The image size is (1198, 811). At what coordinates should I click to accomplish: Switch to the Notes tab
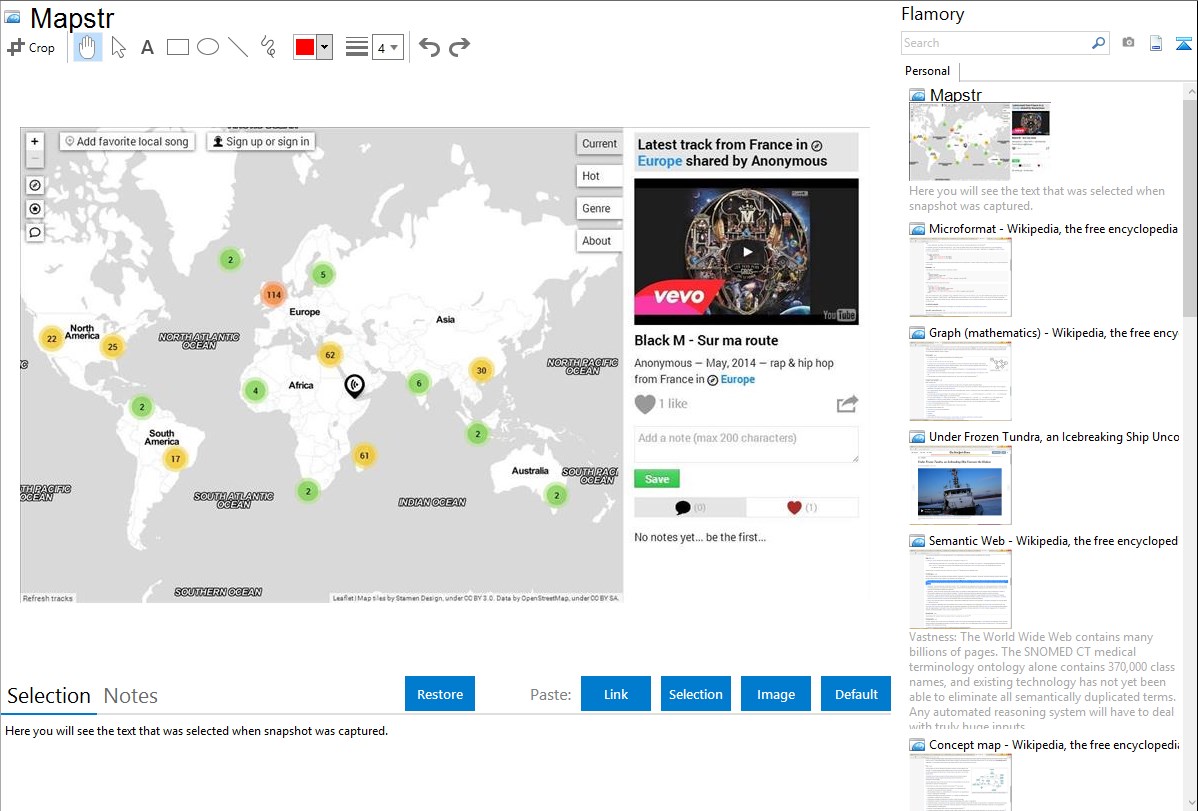pyautogui.click(x=131, y=696)
